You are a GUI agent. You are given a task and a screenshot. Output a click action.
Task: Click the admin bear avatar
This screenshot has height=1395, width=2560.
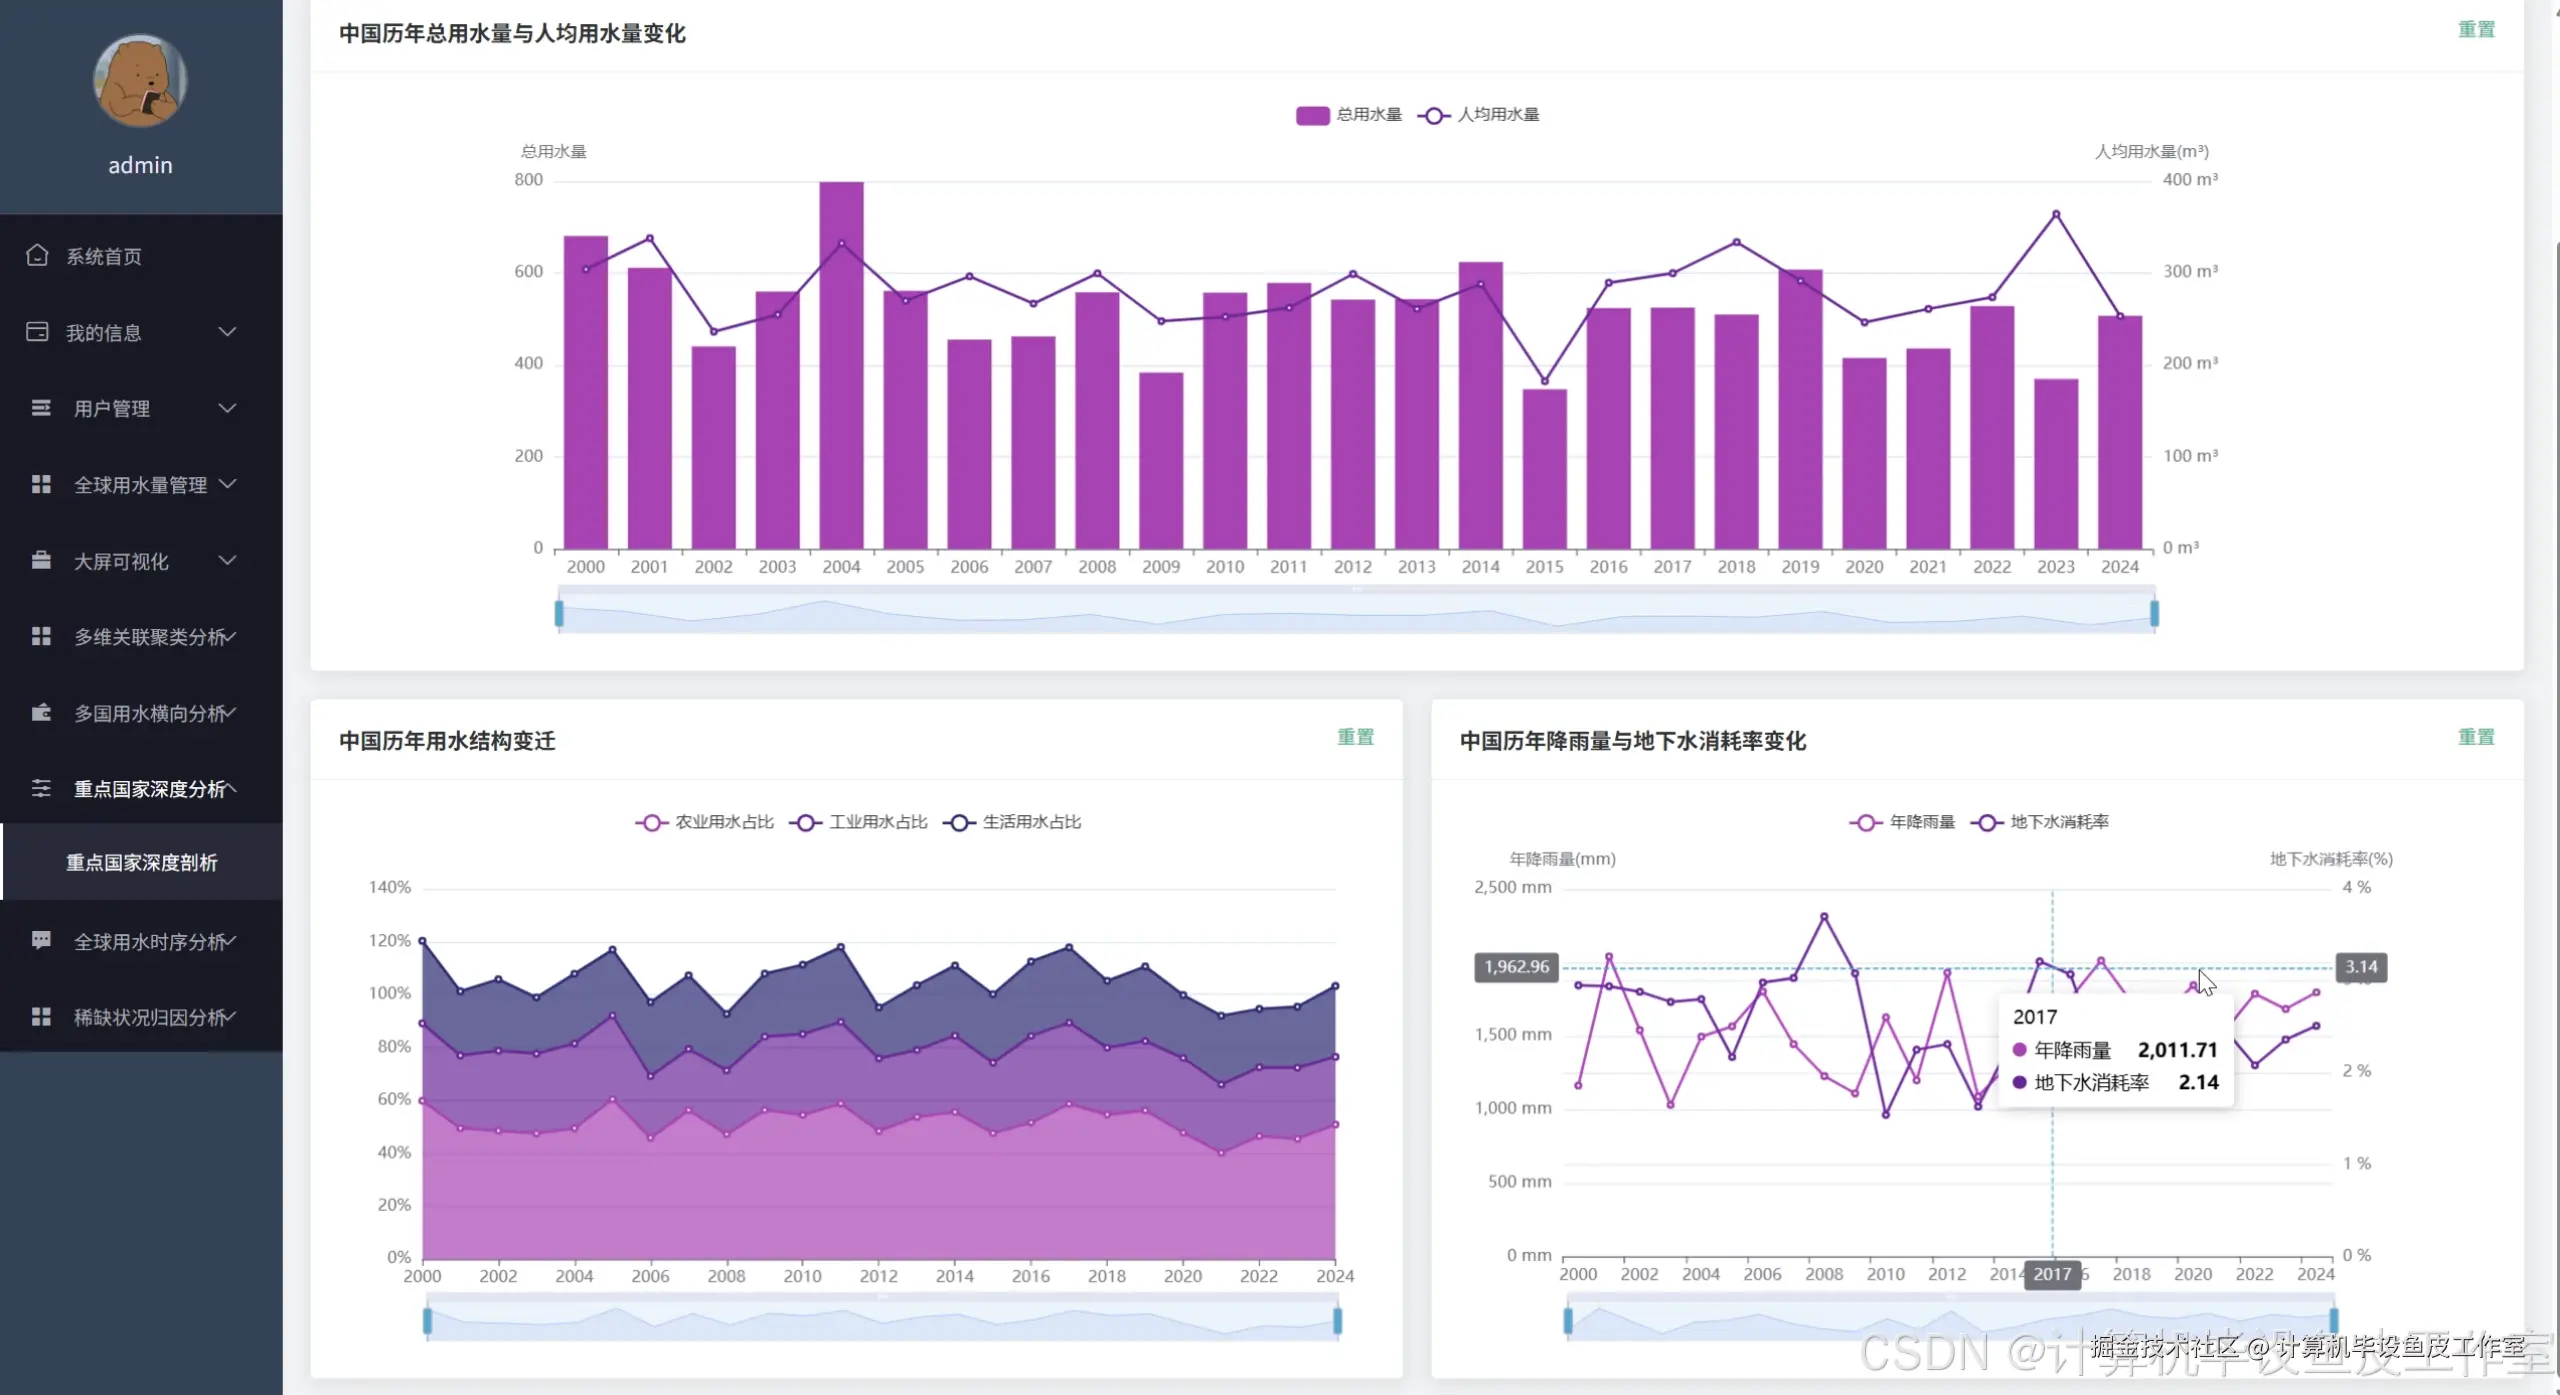pyautogui.click(x=140, y=81)
